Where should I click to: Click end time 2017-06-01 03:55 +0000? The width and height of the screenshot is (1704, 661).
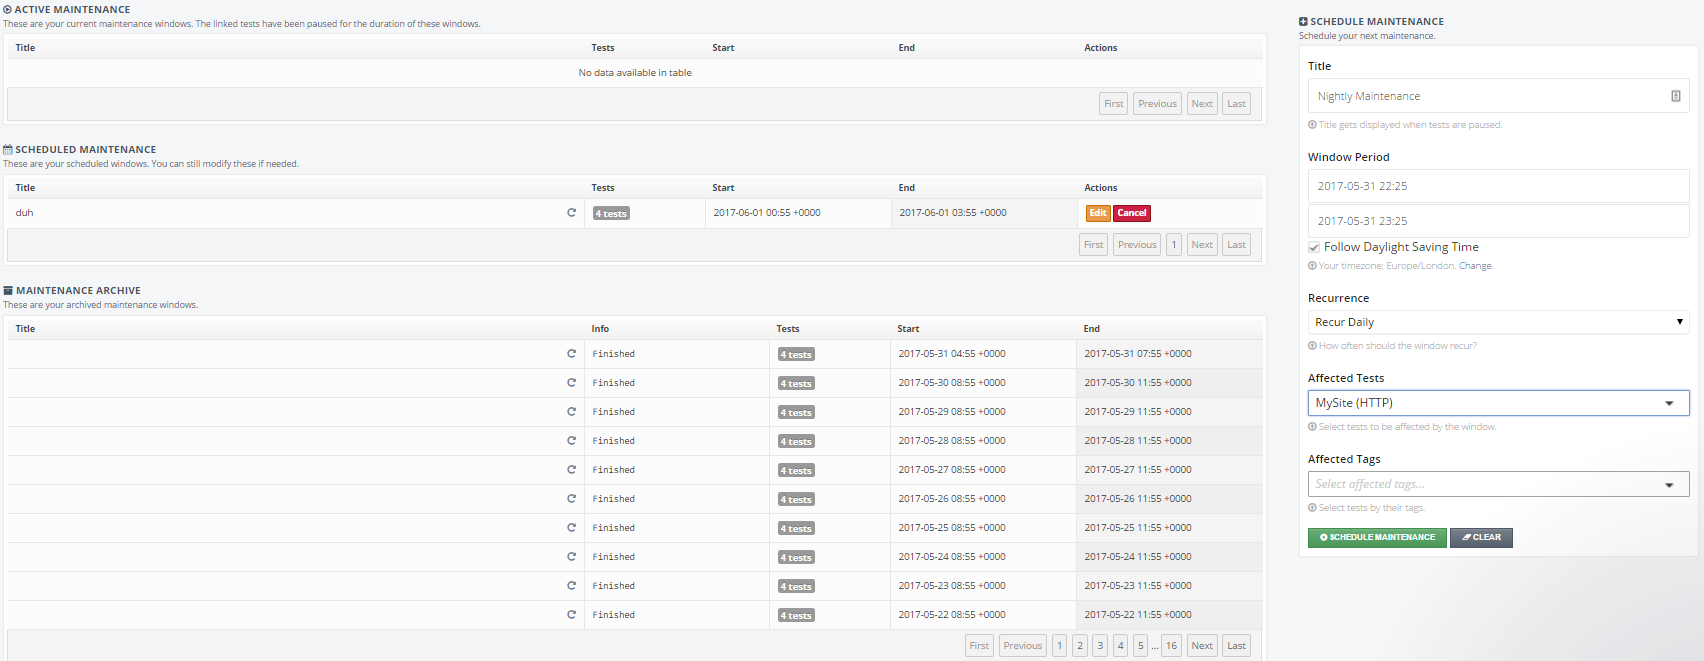tap(953, 213)
